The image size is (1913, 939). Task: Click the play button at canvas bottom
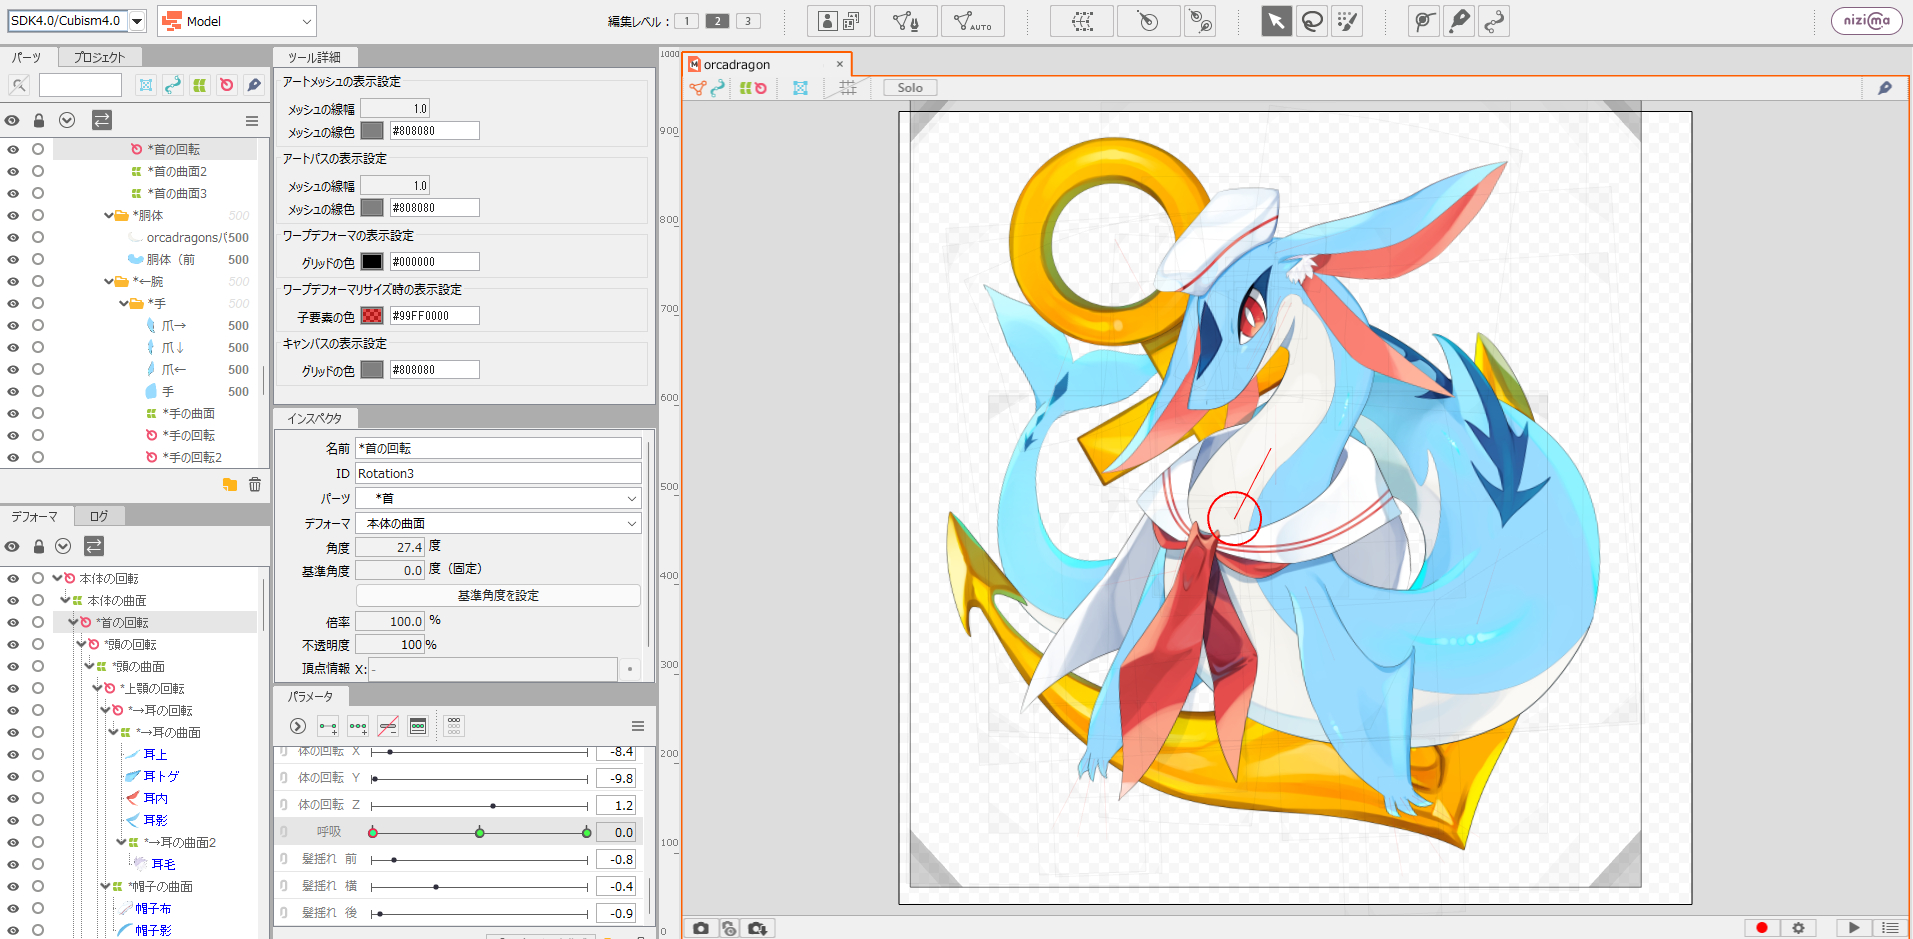[x=1854, y=928]
